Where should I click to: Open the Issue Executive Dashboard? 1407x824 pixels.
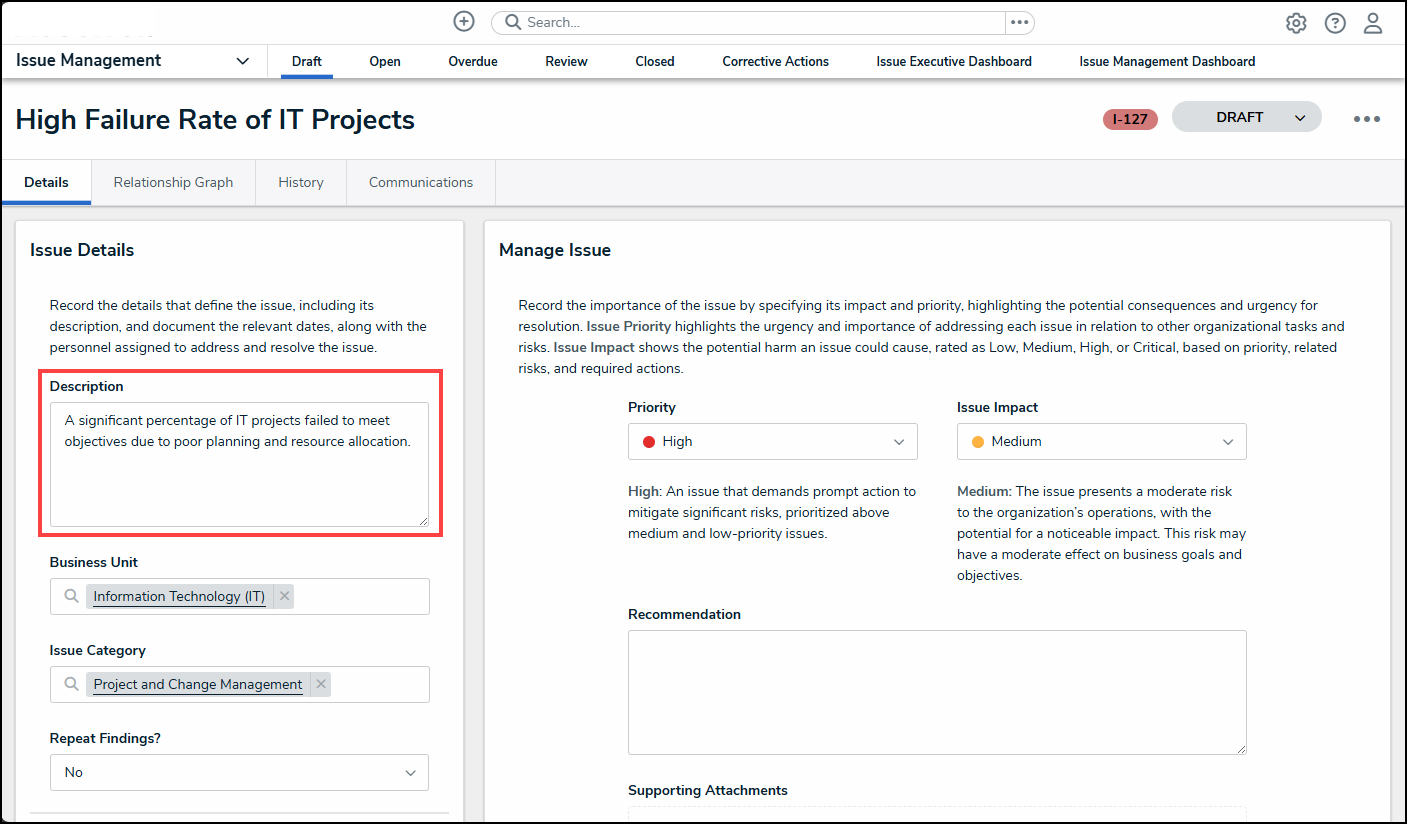953,61
